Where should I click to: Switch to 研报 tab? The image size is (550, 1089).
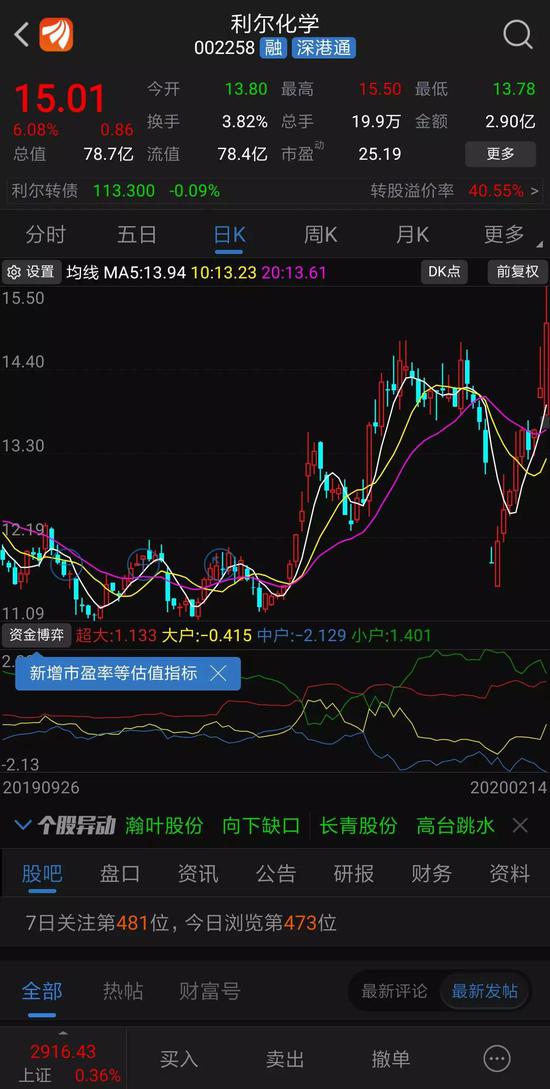click(353, 874)
